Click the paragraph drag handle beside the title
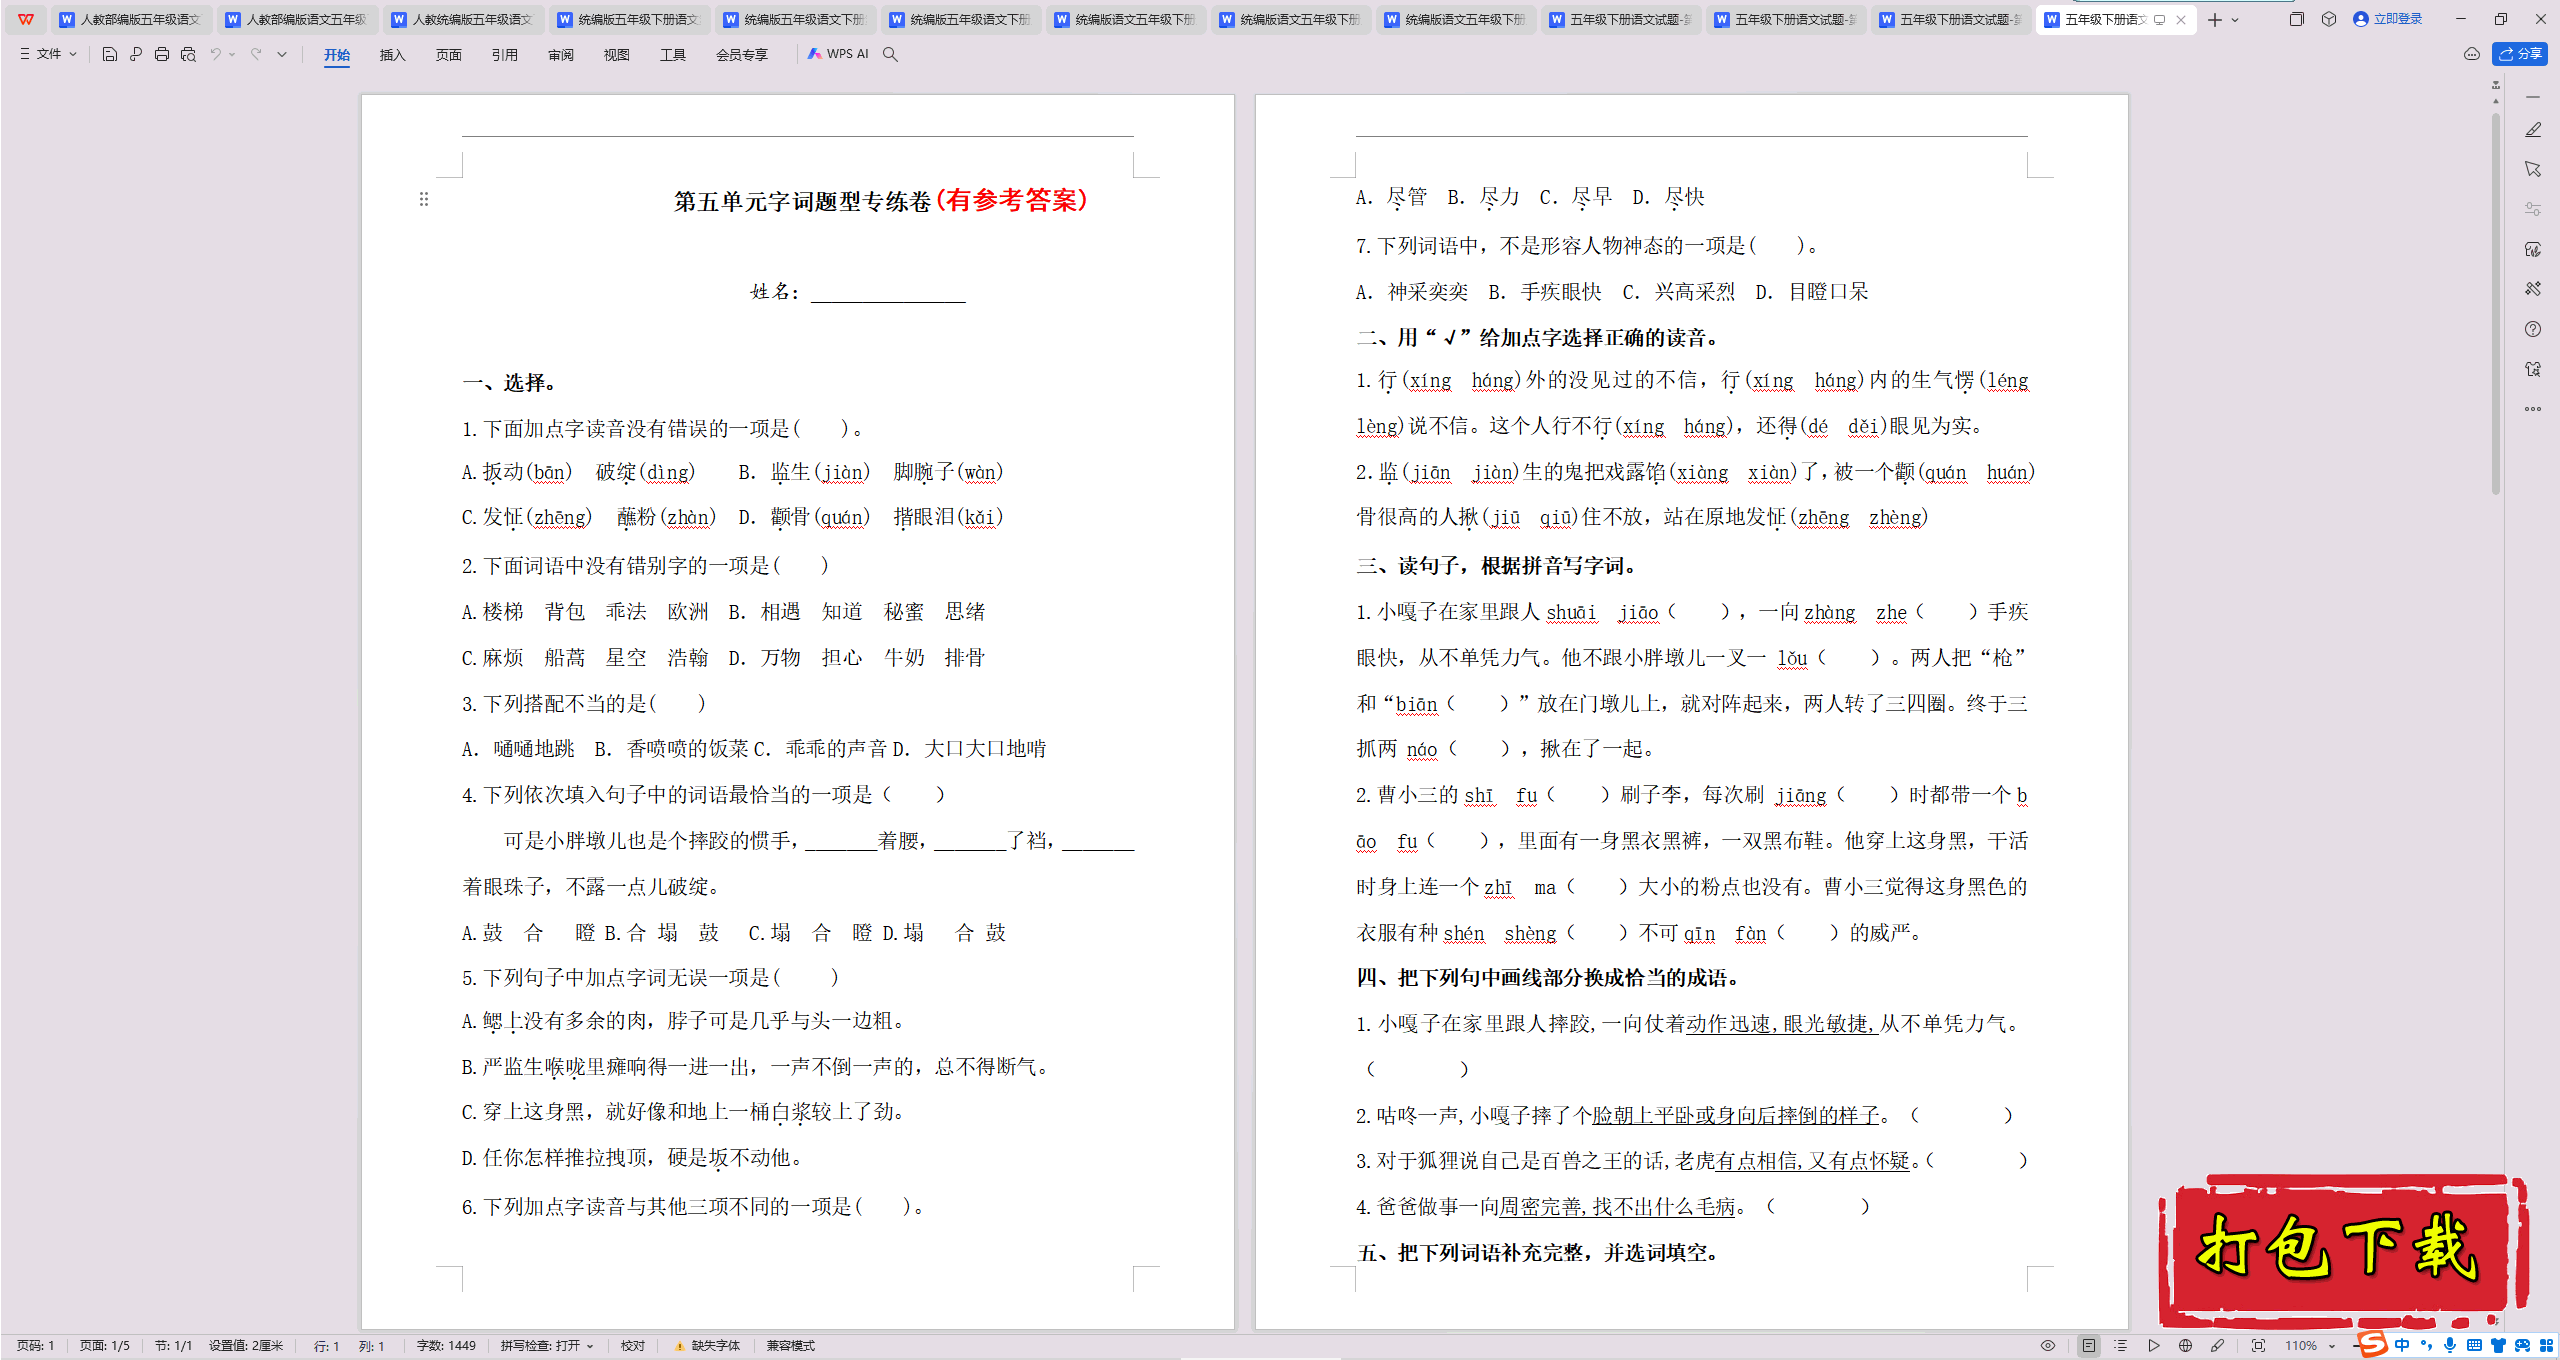Viewport: 2560px width, 1360px height. tap(424, 199)
